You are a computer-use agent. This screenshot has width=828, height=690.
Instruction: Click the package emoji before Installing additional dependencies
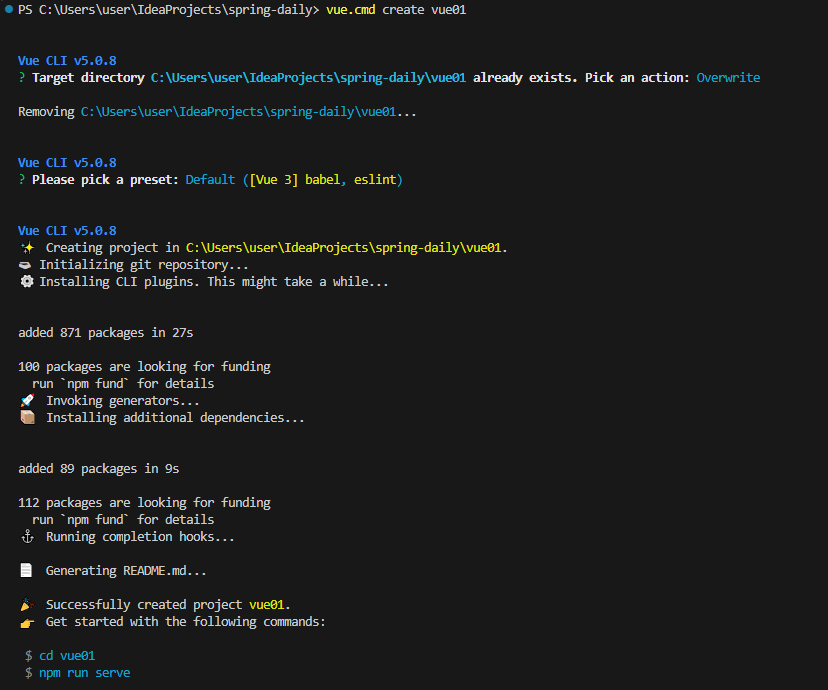(27, 418)
